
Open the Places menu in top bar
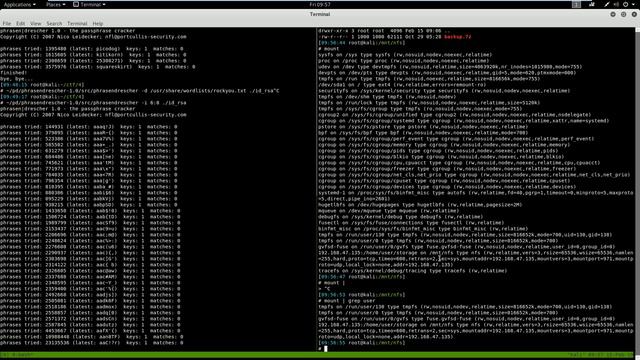point(56,4)
